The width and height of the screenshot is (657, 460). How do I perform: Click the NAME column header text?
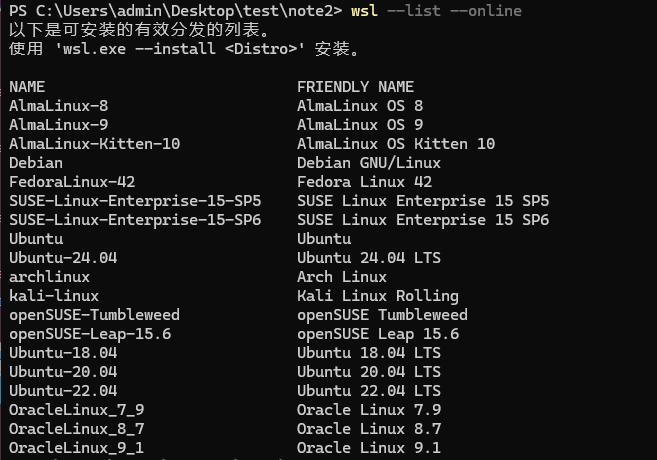tap(27, 87)
